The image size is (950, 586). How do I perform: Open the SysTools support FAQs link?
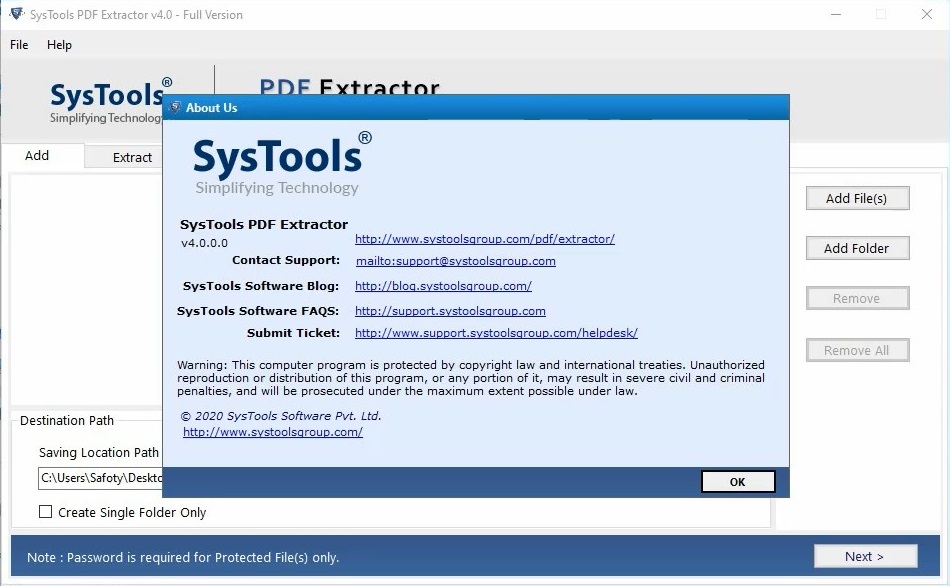tap(450, 311)
